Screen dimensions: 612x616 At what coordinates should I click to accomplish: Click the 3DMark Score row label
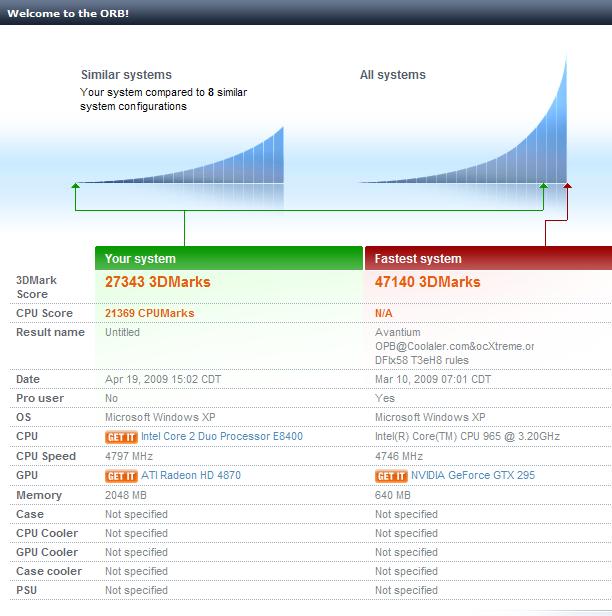[x=36, y=287]
